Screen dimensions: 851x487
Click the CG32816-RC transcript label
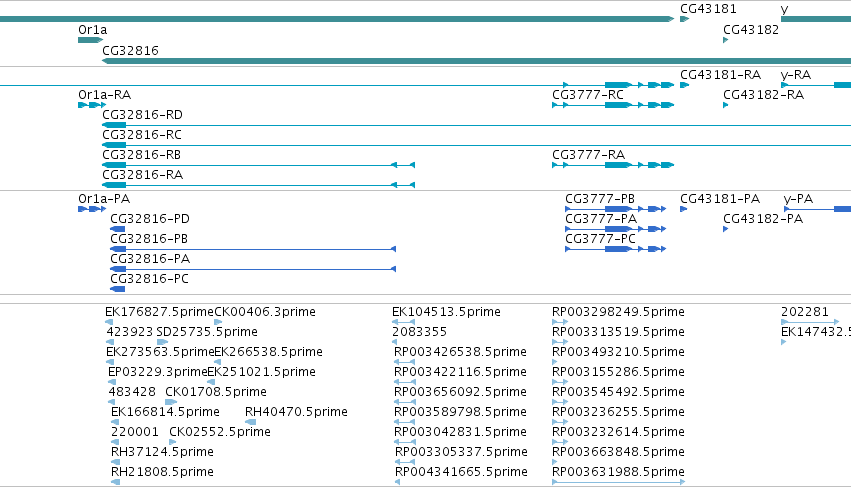click(142, 135)
